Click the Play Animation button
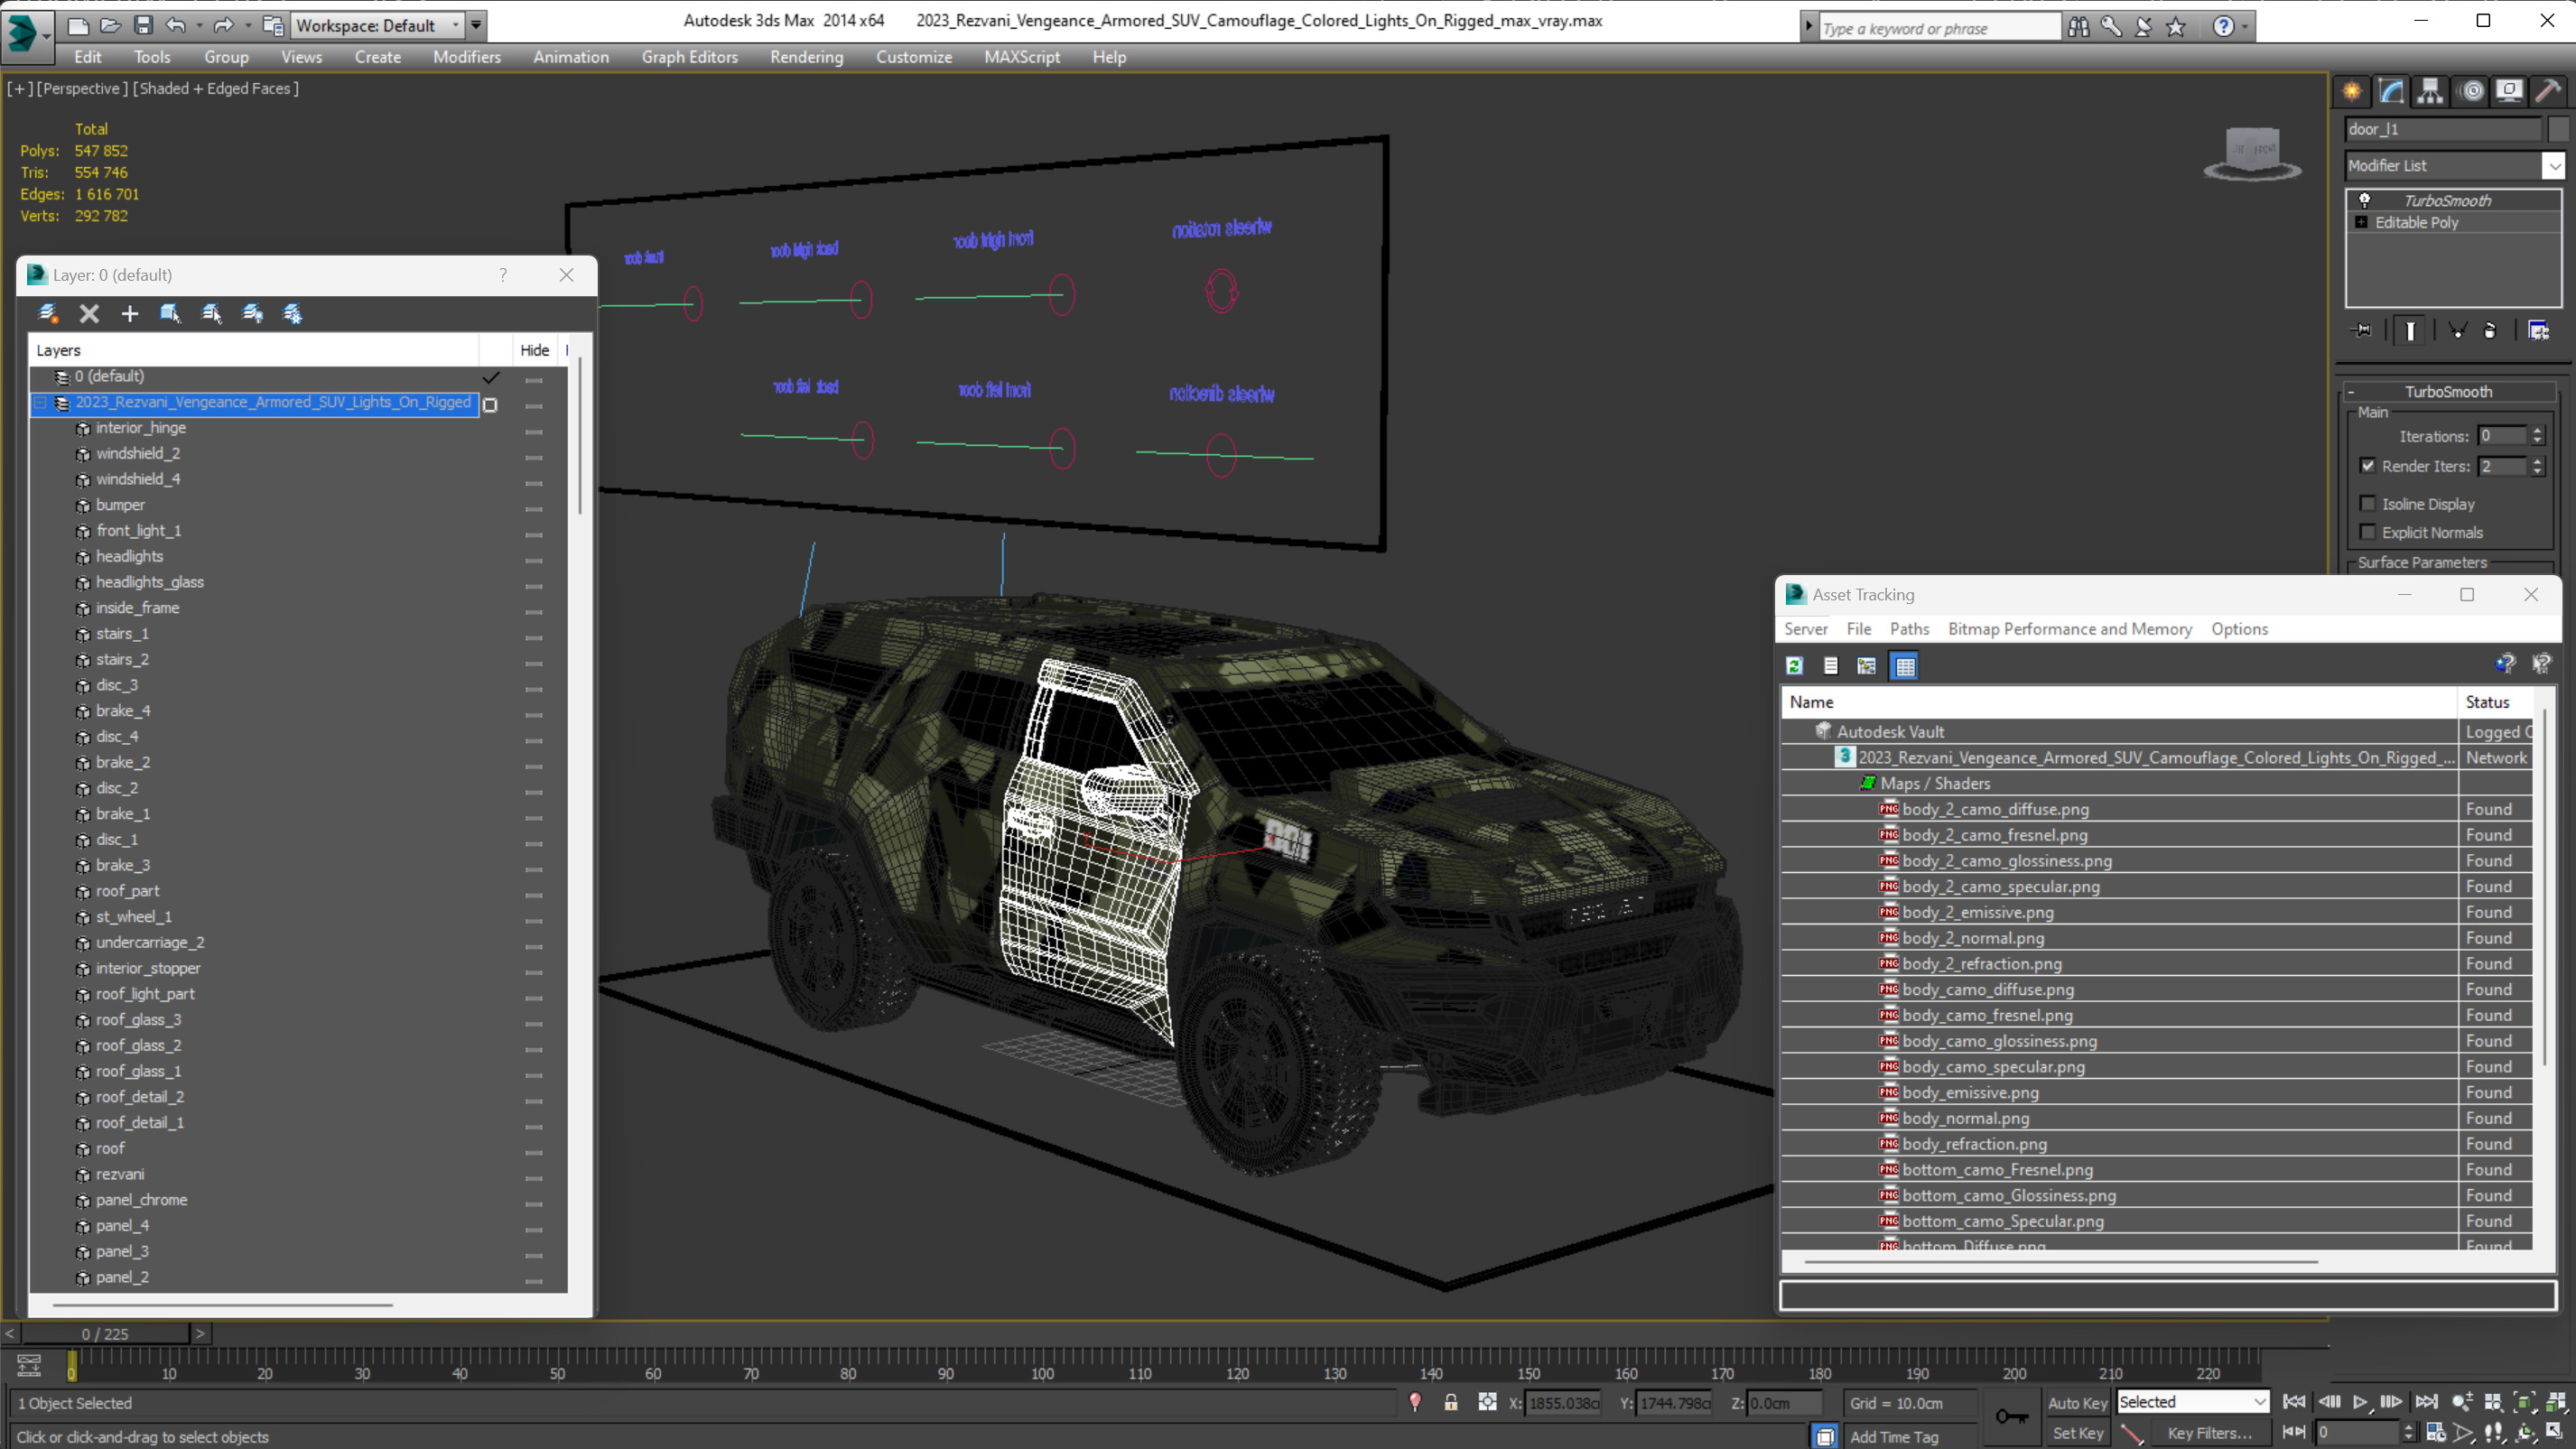The height and width of the screenshot is (1449, 2576). point(2359,1402)
